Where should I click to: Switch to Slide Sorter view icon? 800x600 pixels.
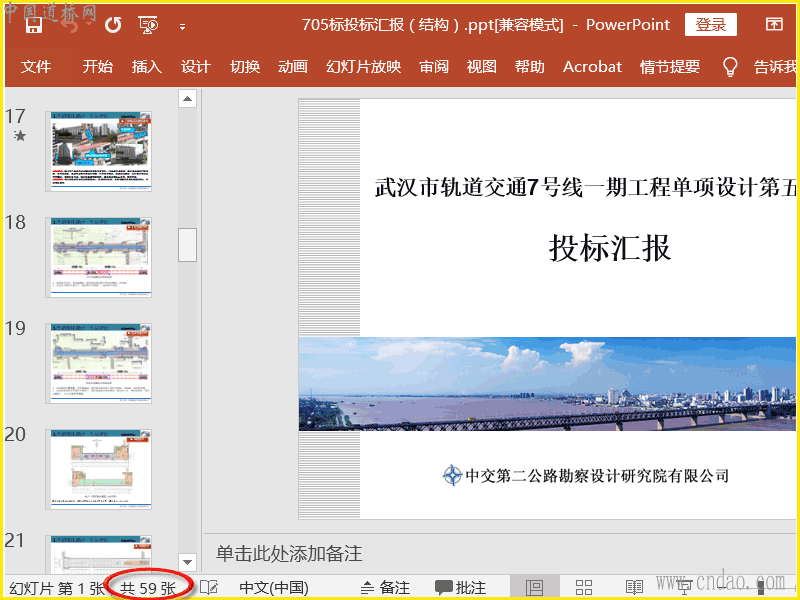coord(584,587)
